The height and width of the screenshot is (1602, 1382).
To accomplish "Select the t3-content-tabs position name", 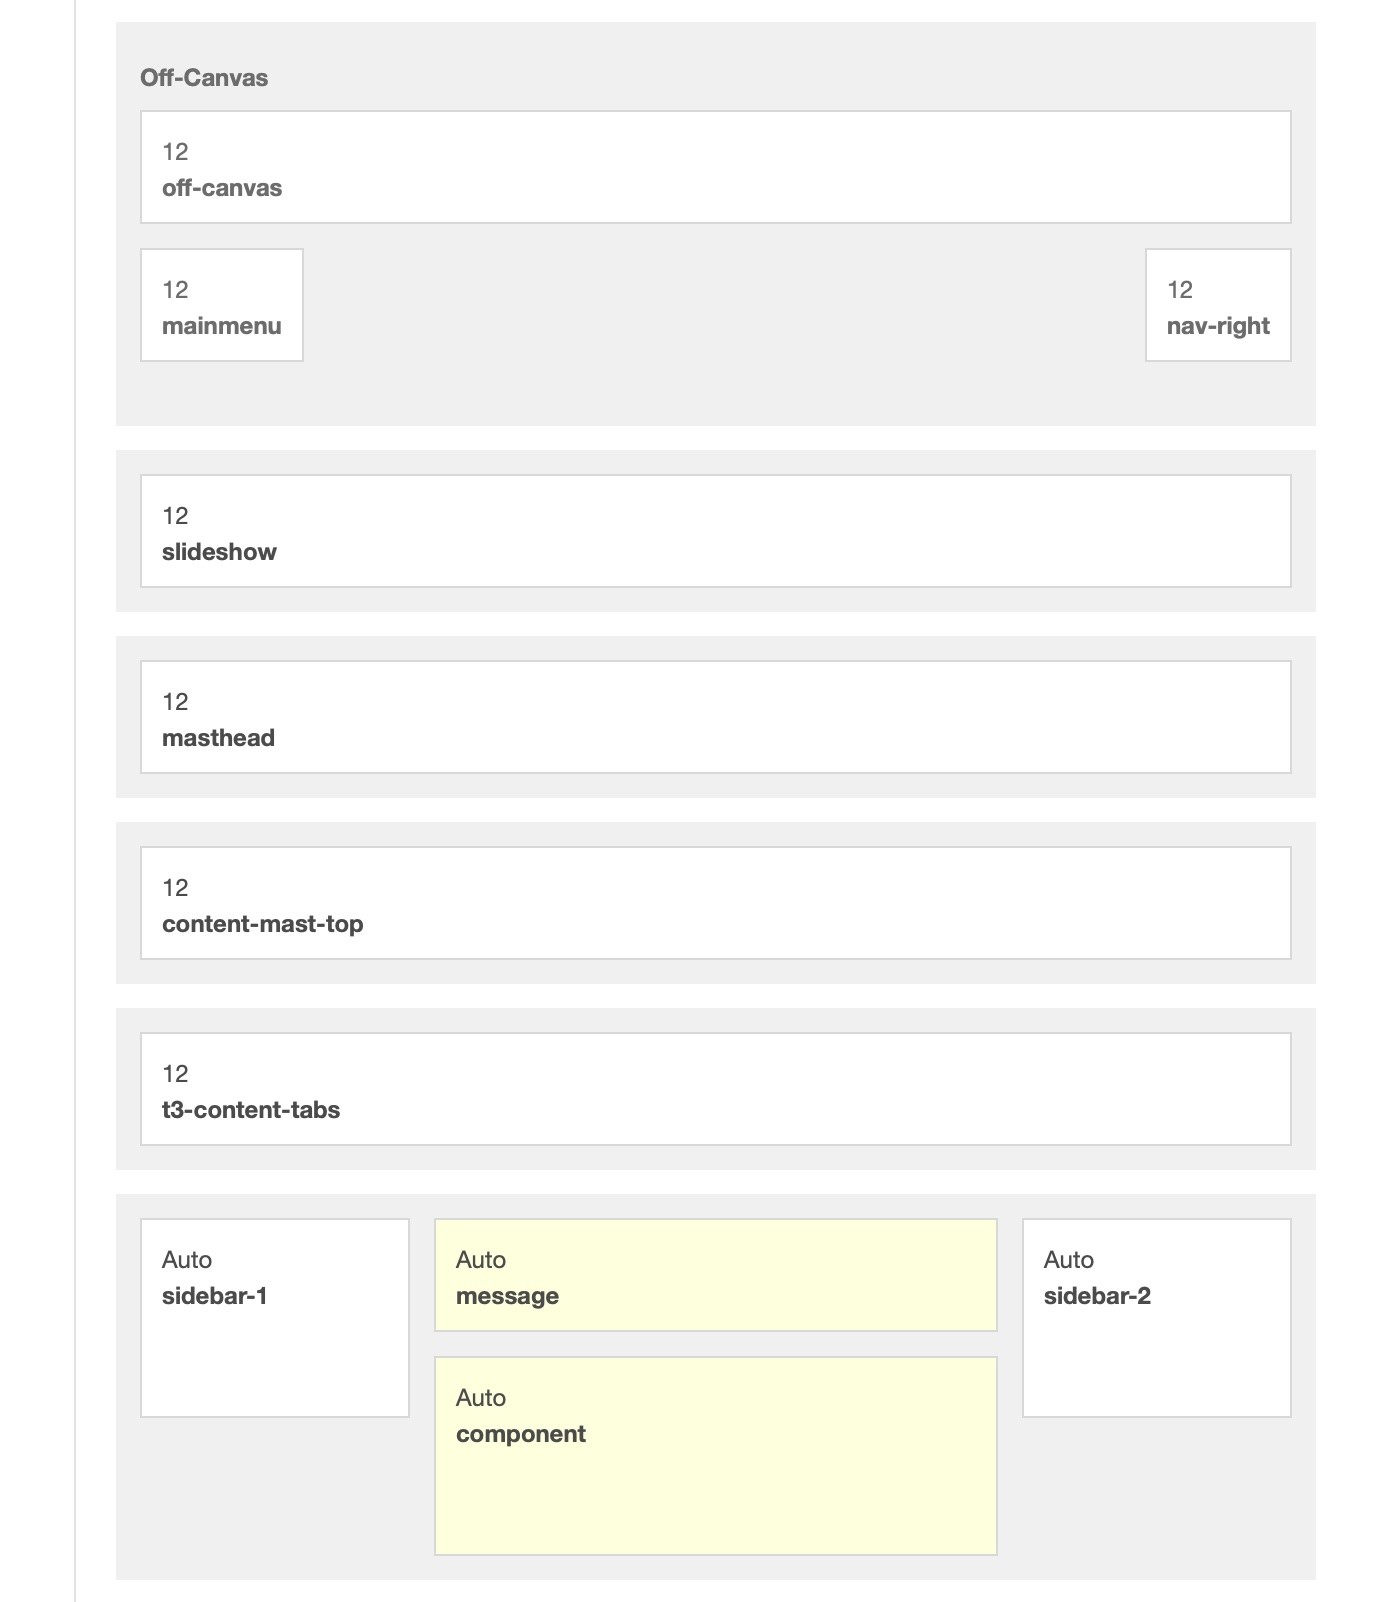I will pos(251,1110).
